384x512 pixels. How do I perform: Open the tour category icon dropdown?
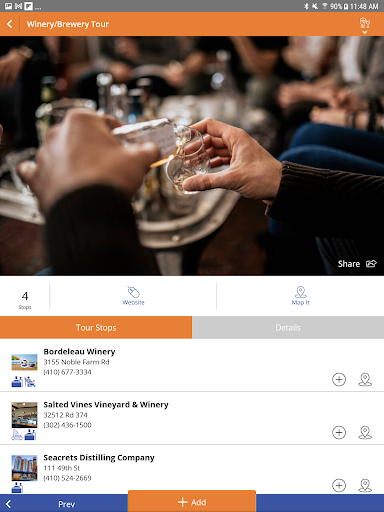pyautogui.click(x=365, y=25)
